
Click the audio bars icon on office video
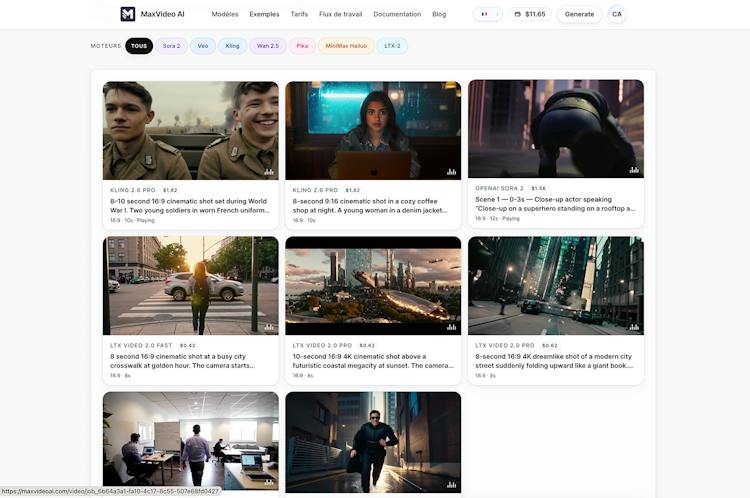point(269,482)
